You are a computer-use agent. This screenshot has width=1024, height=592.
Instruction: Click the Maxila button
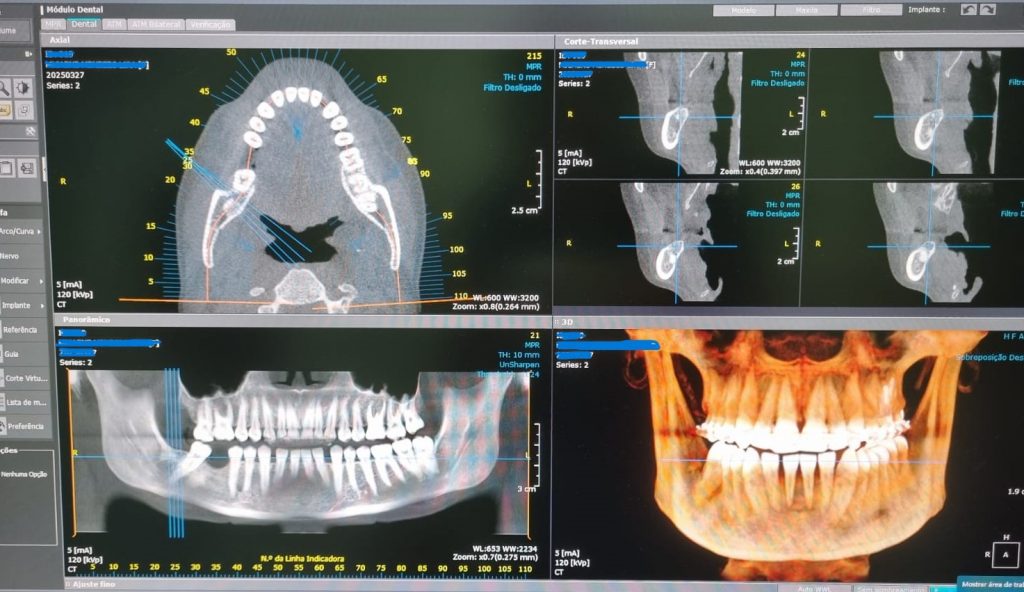(806, 10)
